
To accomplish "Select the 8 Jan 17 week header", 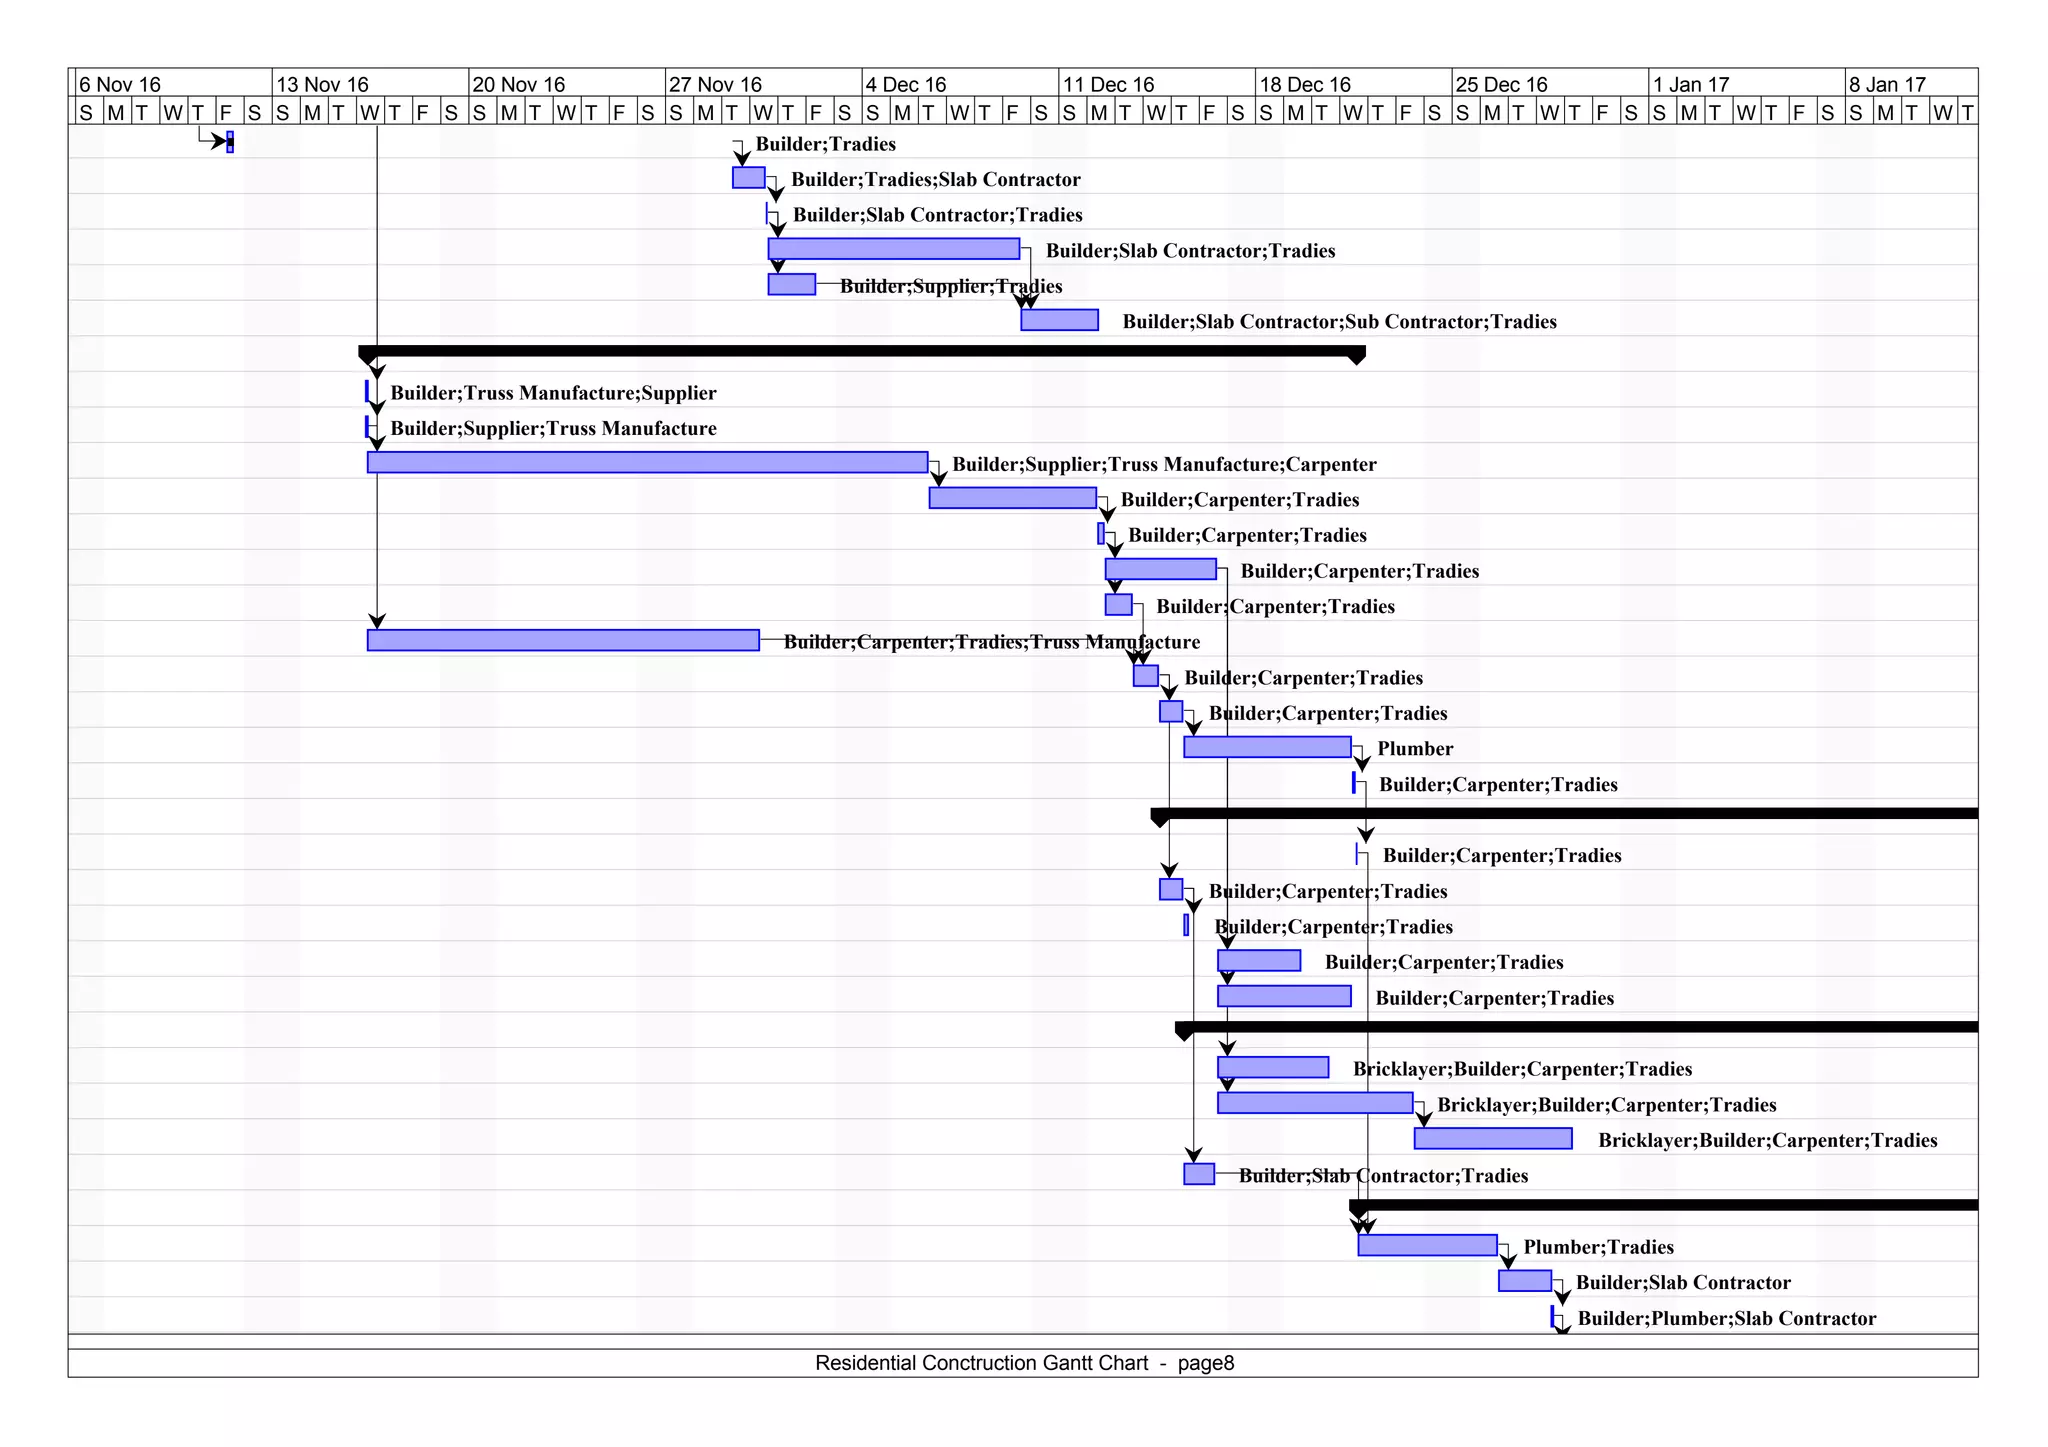I will coord(1912,84).
